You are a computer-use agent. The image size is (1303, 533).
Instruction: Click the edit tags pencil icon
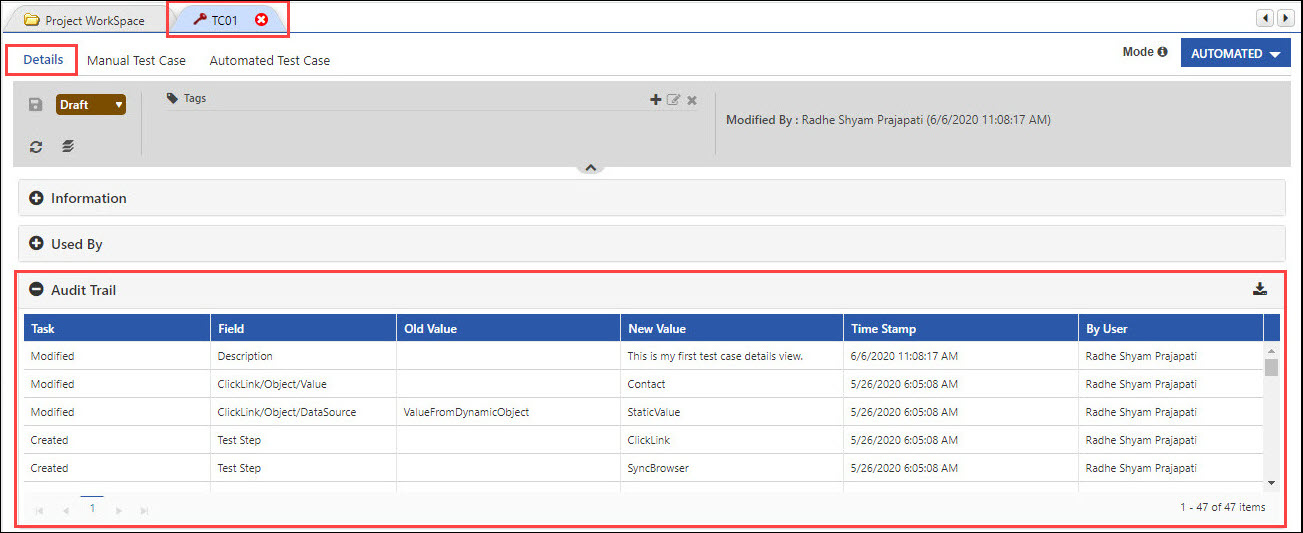click(x=673, y=99)
